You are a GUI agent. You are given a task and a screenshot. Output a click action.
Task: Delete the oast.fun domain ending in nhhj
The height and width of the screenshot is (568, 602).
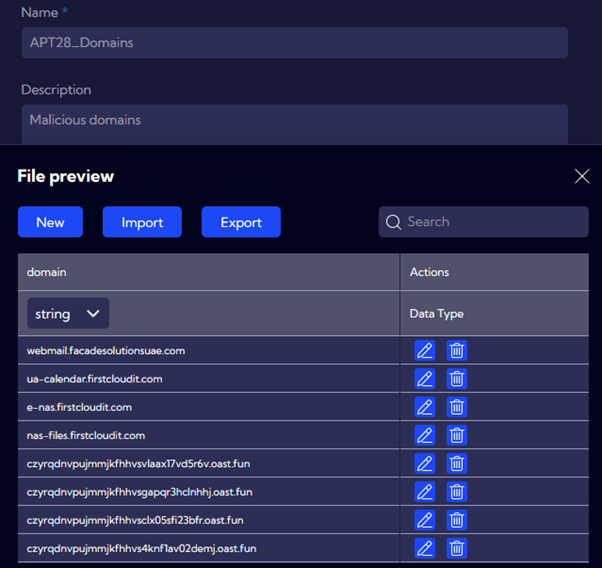pos(457,492)
